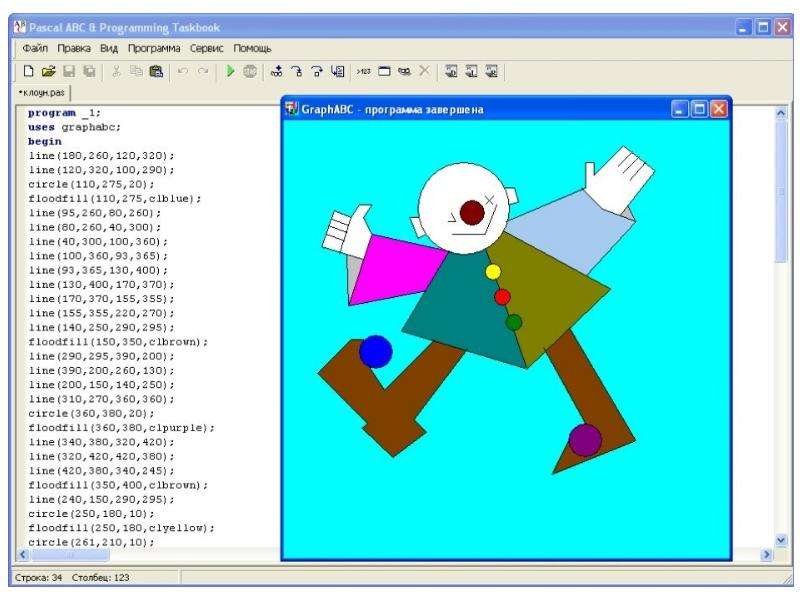Click the evaluate expression '>123' icon

[363, 71]
